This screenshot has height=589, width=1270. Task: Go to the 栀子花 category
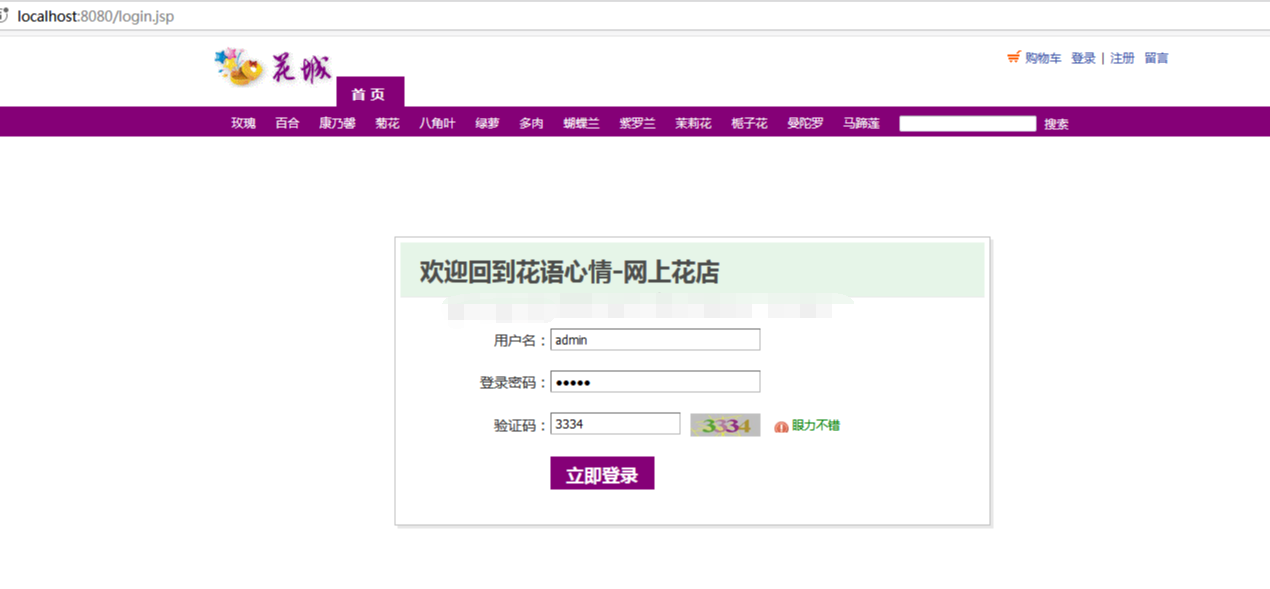(x=749, y=124)
